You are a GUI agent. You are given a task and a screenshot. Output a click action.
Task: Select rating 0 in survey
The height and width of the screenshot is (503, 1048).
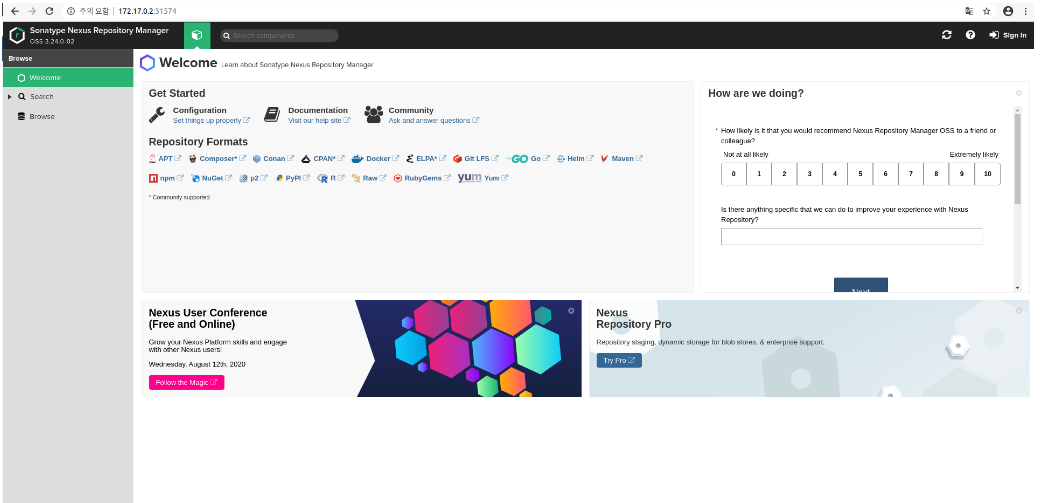(x=734, y=174)
